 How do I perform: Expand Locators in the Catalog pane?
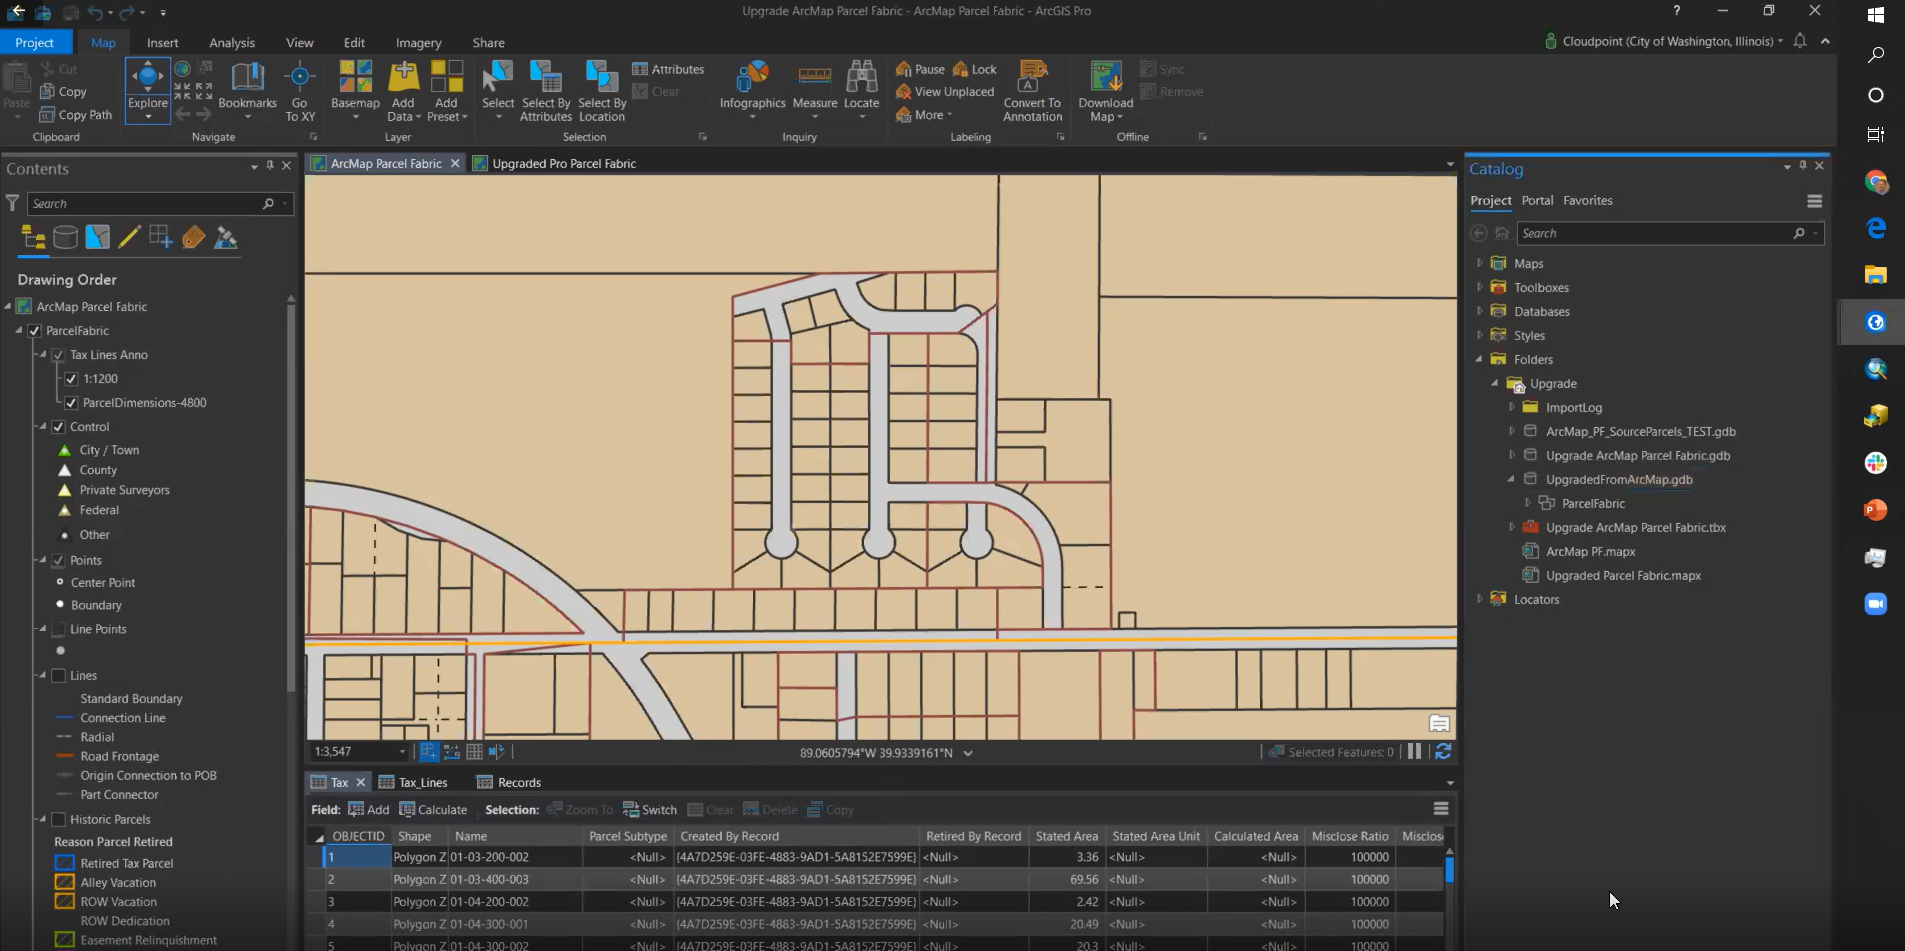tap(1480, 599)
